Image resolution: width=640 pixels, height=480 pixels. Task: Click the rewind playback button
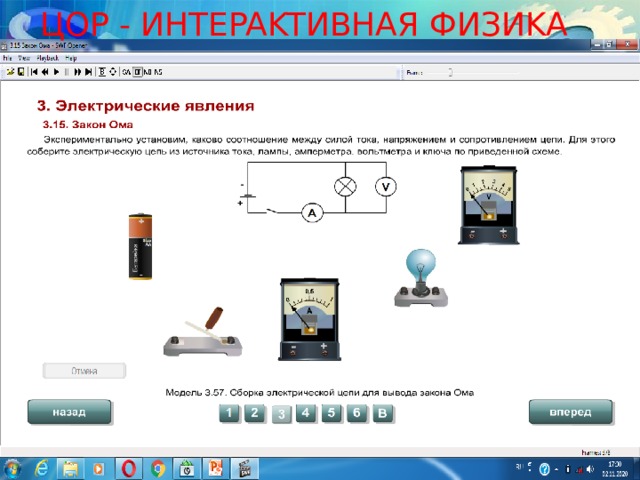click(x=45, y=72)
